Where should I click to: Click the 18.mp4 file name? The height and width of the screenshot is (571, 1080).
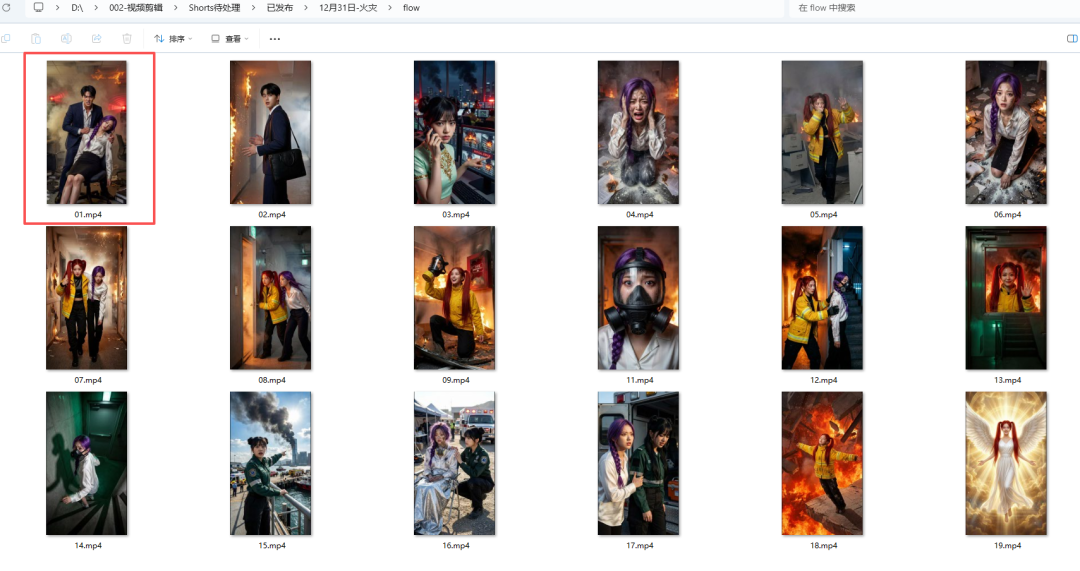click(824, 546)
